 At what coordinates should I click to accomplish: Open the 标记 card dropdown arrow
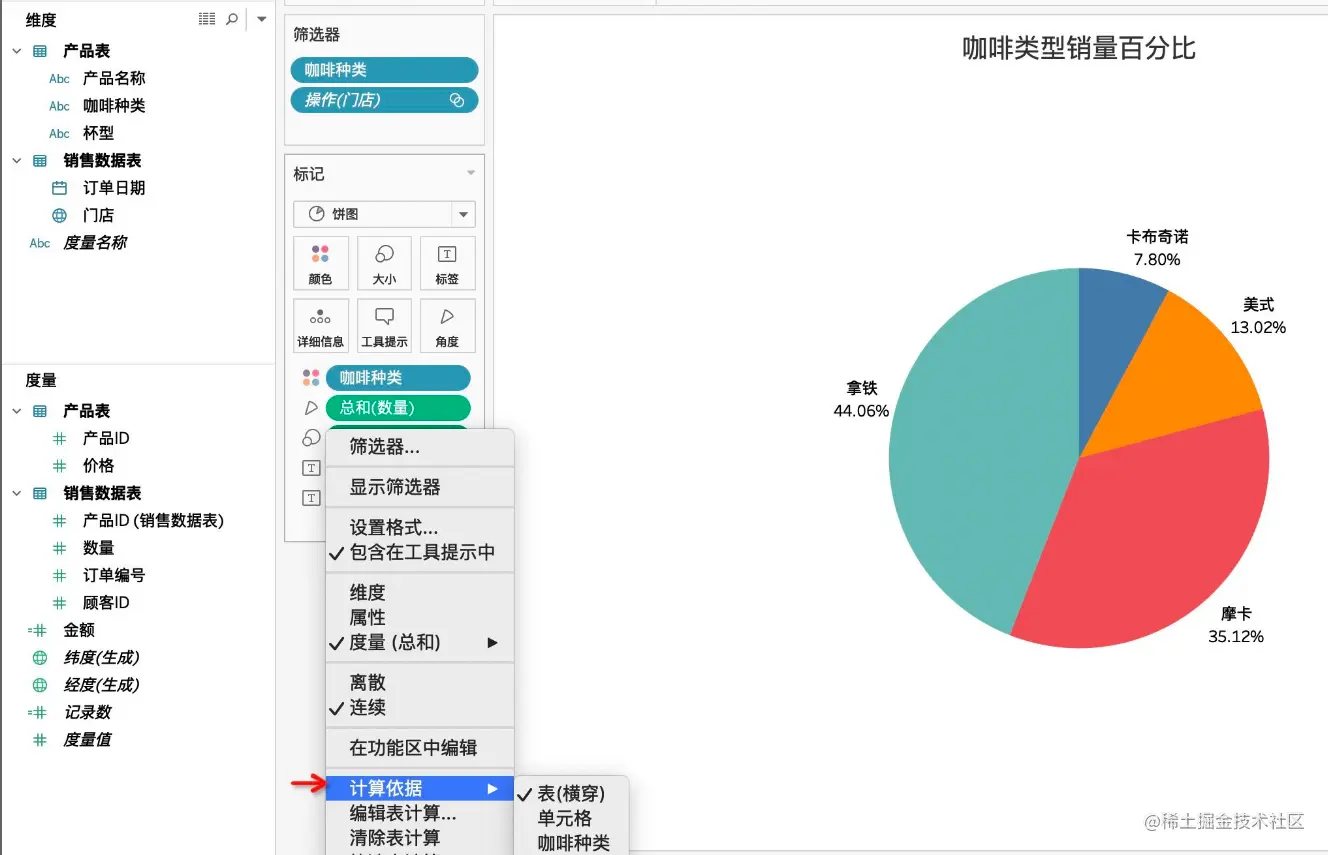[x=471, y=174]
